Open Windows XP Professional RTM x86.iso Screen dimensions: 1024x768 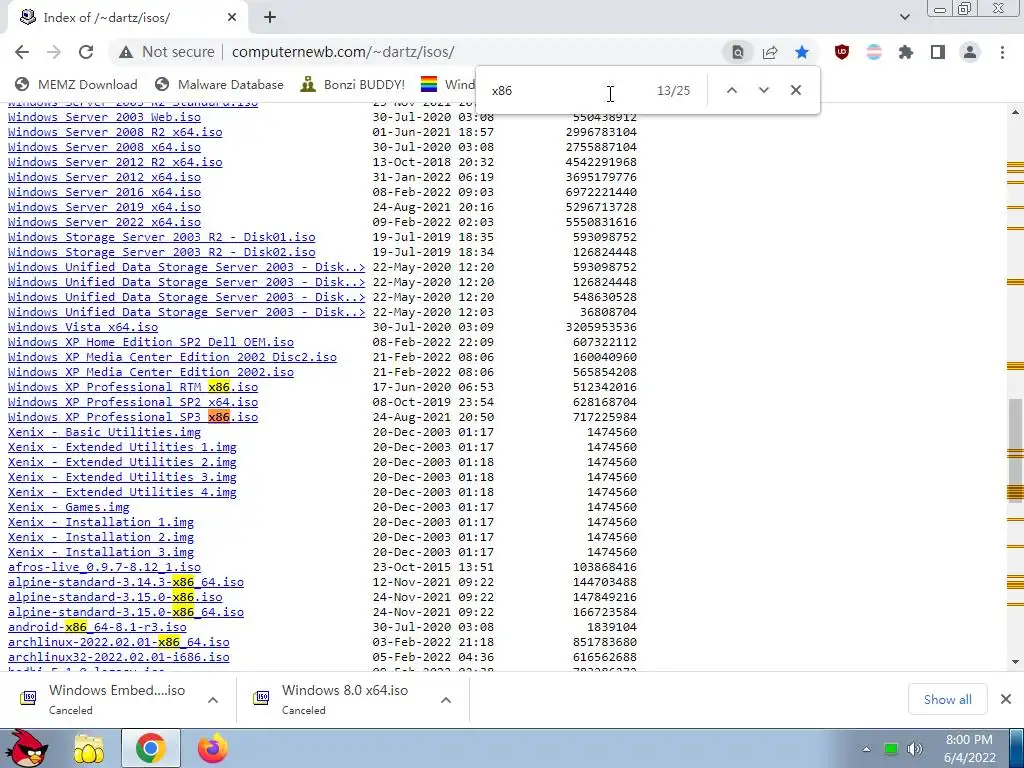(133, 387)
